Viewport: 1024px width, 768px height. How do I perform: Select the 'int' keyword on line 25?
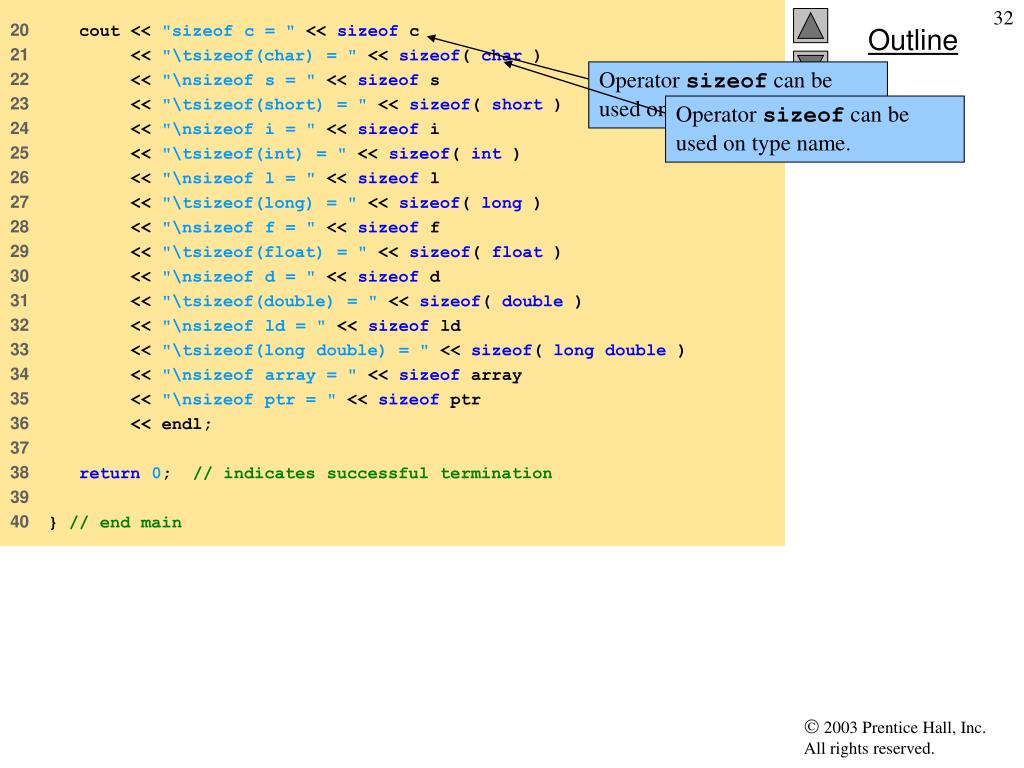[x=486, y=153]
